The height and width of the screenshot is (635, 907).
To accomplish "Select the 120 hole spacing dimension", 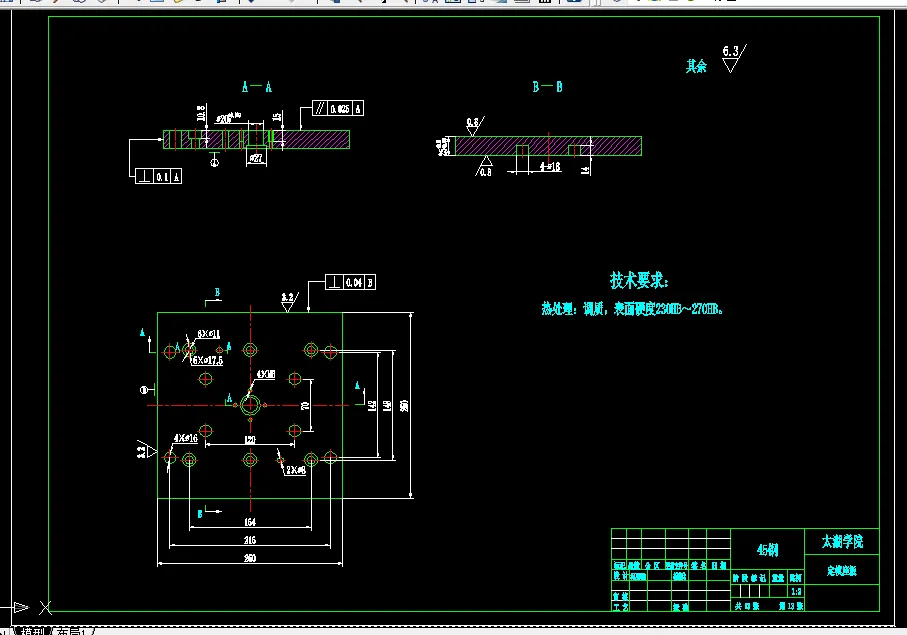I will click(x=250, y=440).
